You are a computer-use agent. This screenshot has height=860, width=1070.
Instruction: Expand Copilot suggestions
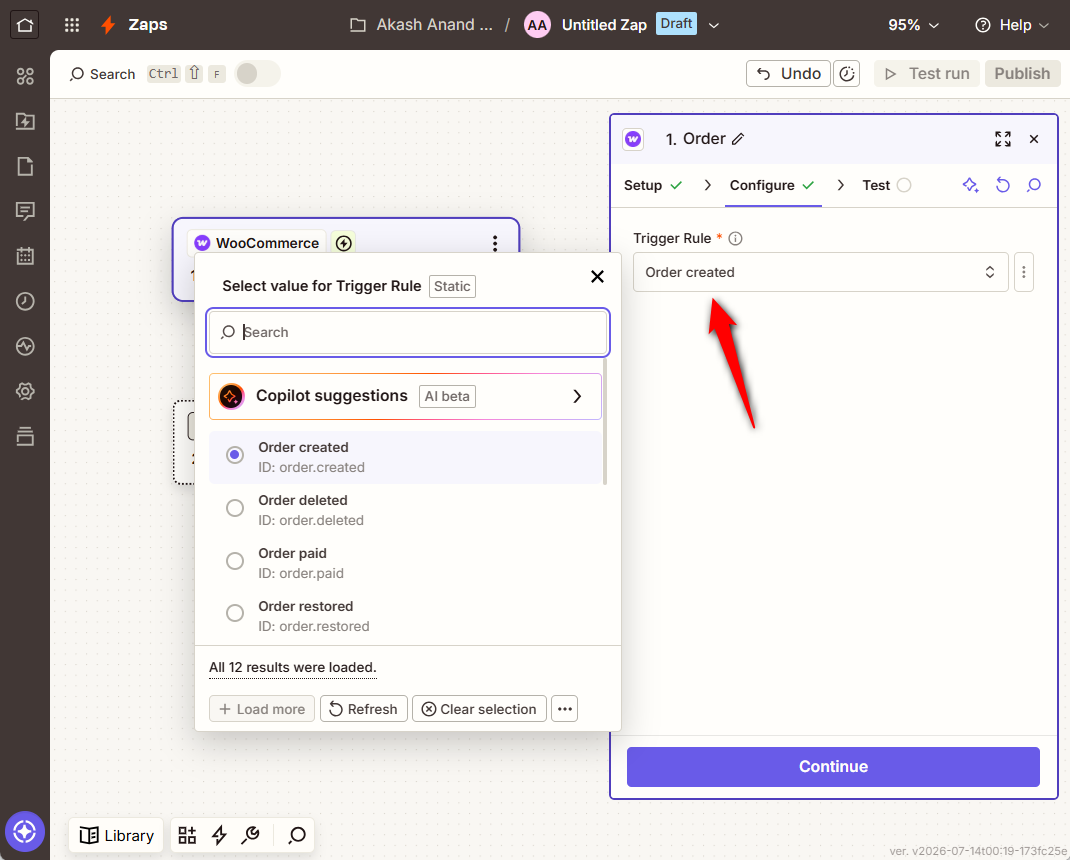click(x=405, y=397)
